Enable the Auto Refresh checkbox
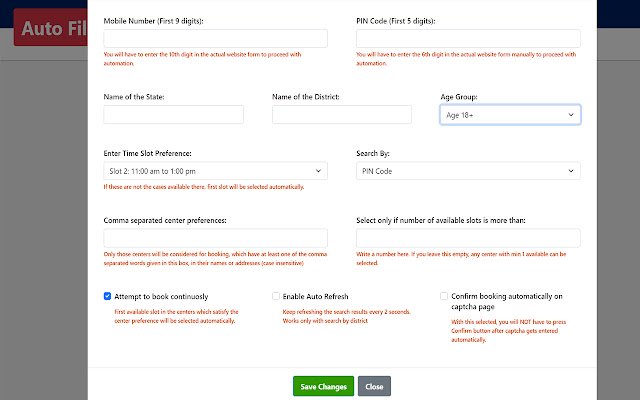This screenshot has width=640, height=400. click(x=276, y=296)
